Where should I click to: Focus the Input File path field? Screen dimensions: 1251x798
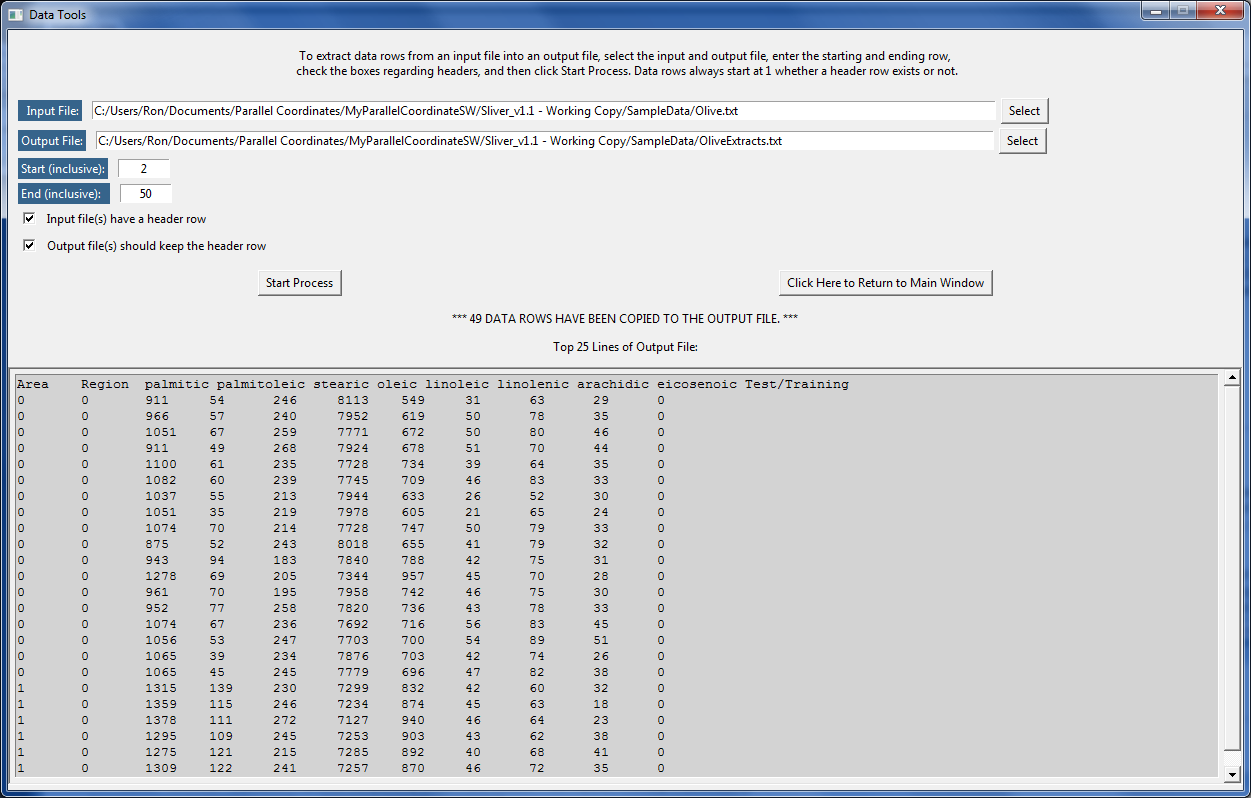[x=542, y=111]
